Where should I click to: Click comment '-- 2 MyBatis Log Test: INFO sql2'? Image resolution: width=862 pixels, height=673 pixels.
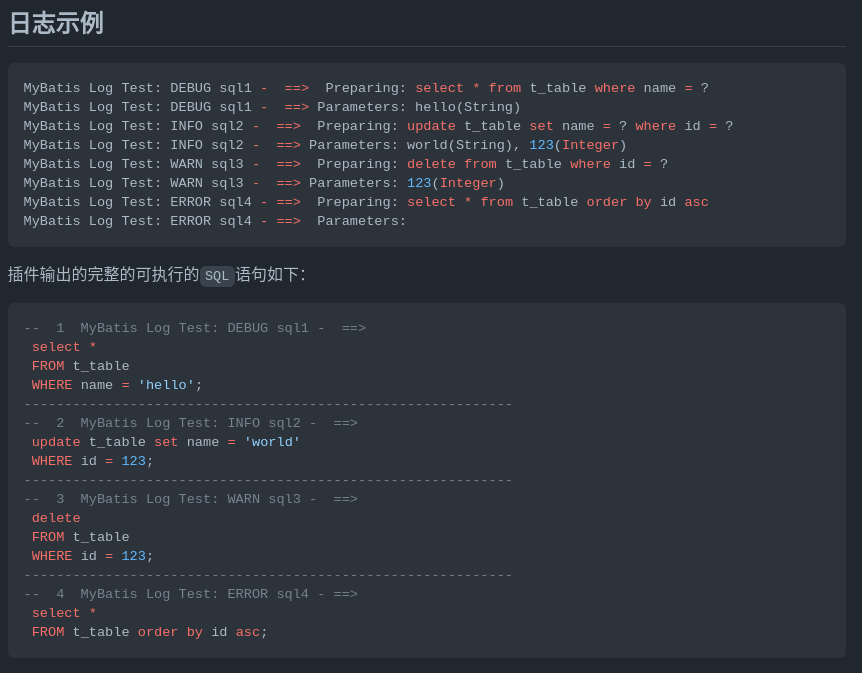click(191, 423)
